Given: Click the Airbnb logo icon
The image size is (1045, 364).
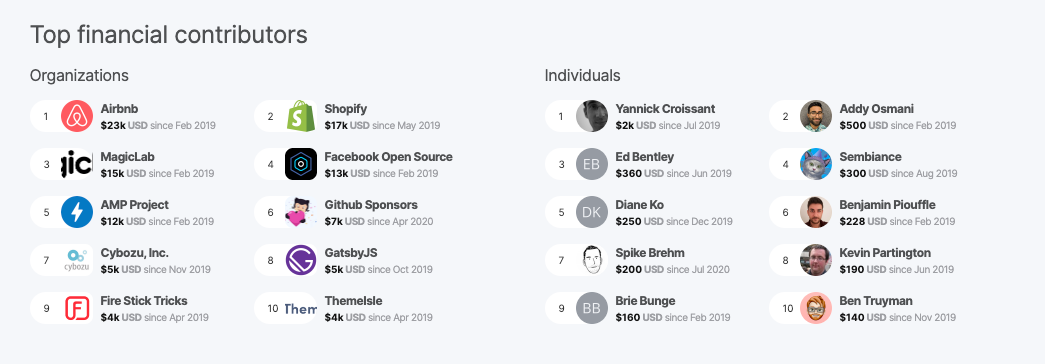Looking at the screenshot, I should [77, 116].
